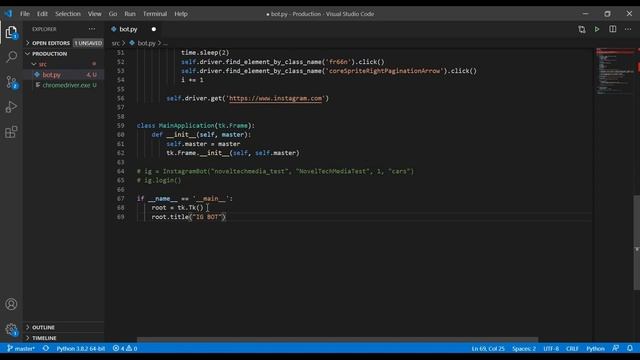The image size is (640, 360).
Task: Click the class MainApplication definition line
Action: click(x=196, y=126)
